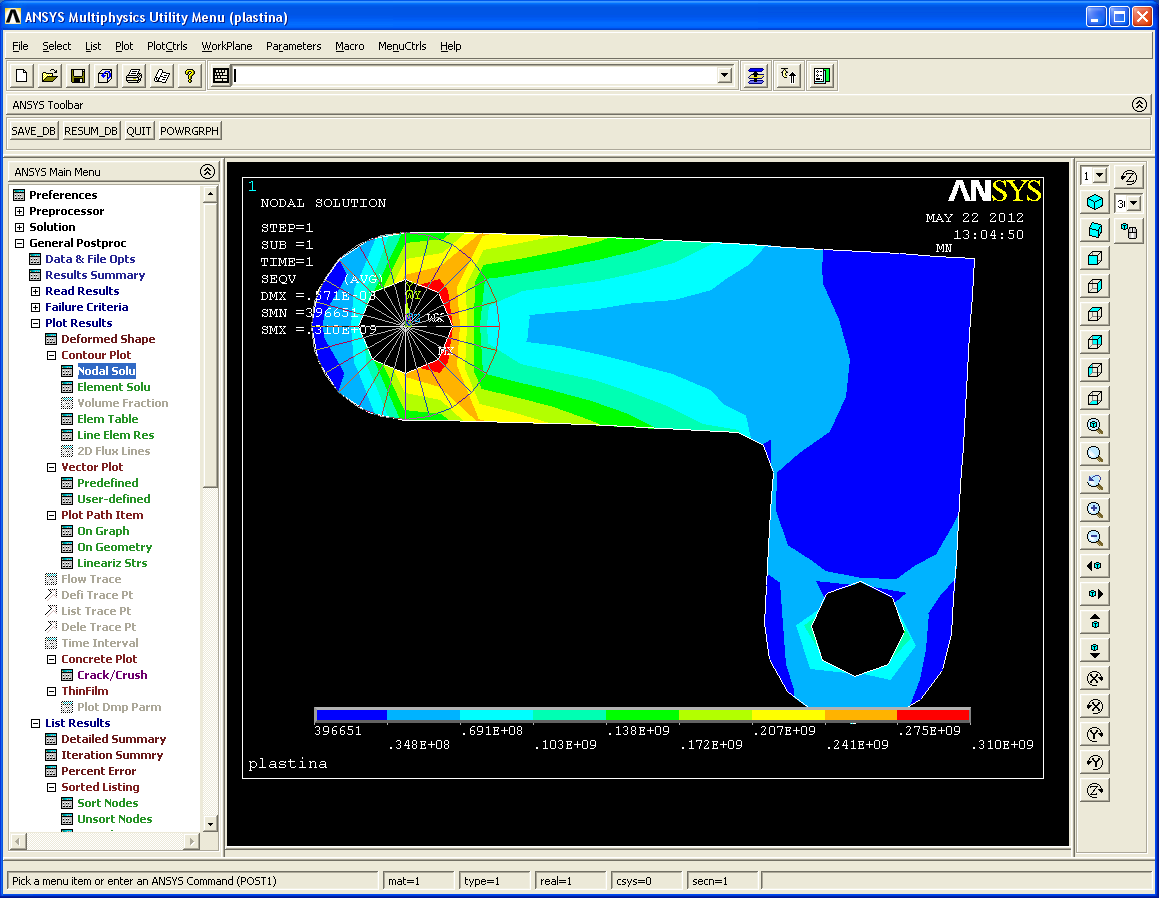Collapse the General Postproc tree node
The width and height of the screenshot is (1159, 898).
click(19, 243)
